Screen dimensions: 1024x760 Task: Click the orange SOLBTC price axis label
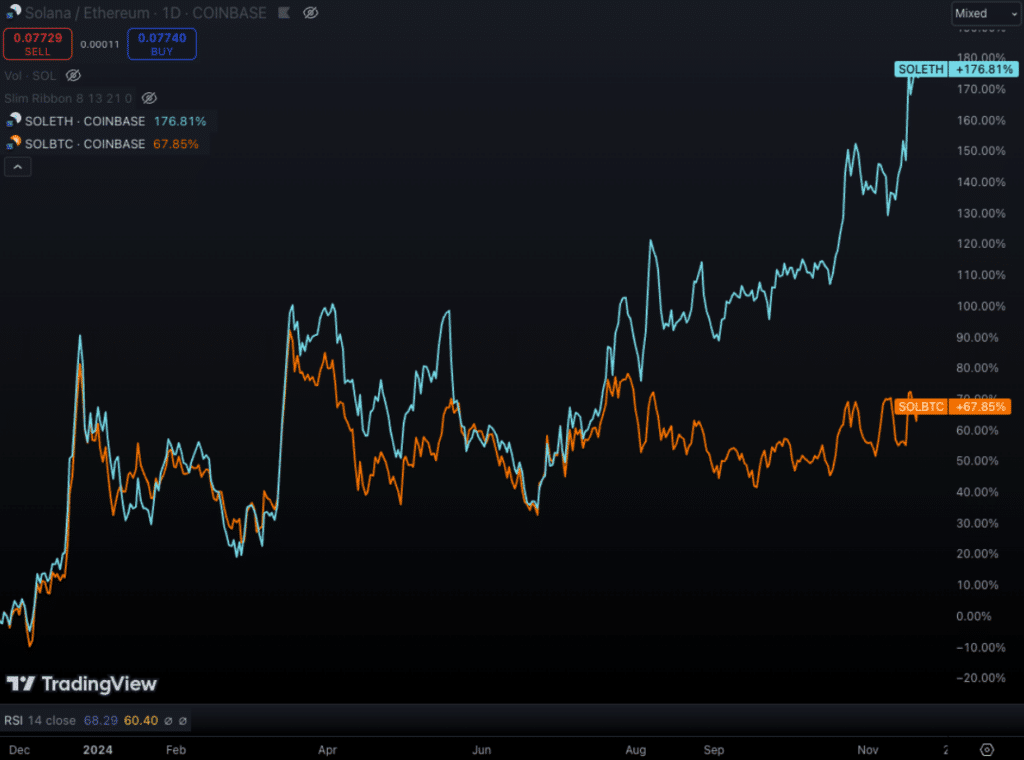click(921, 407)
